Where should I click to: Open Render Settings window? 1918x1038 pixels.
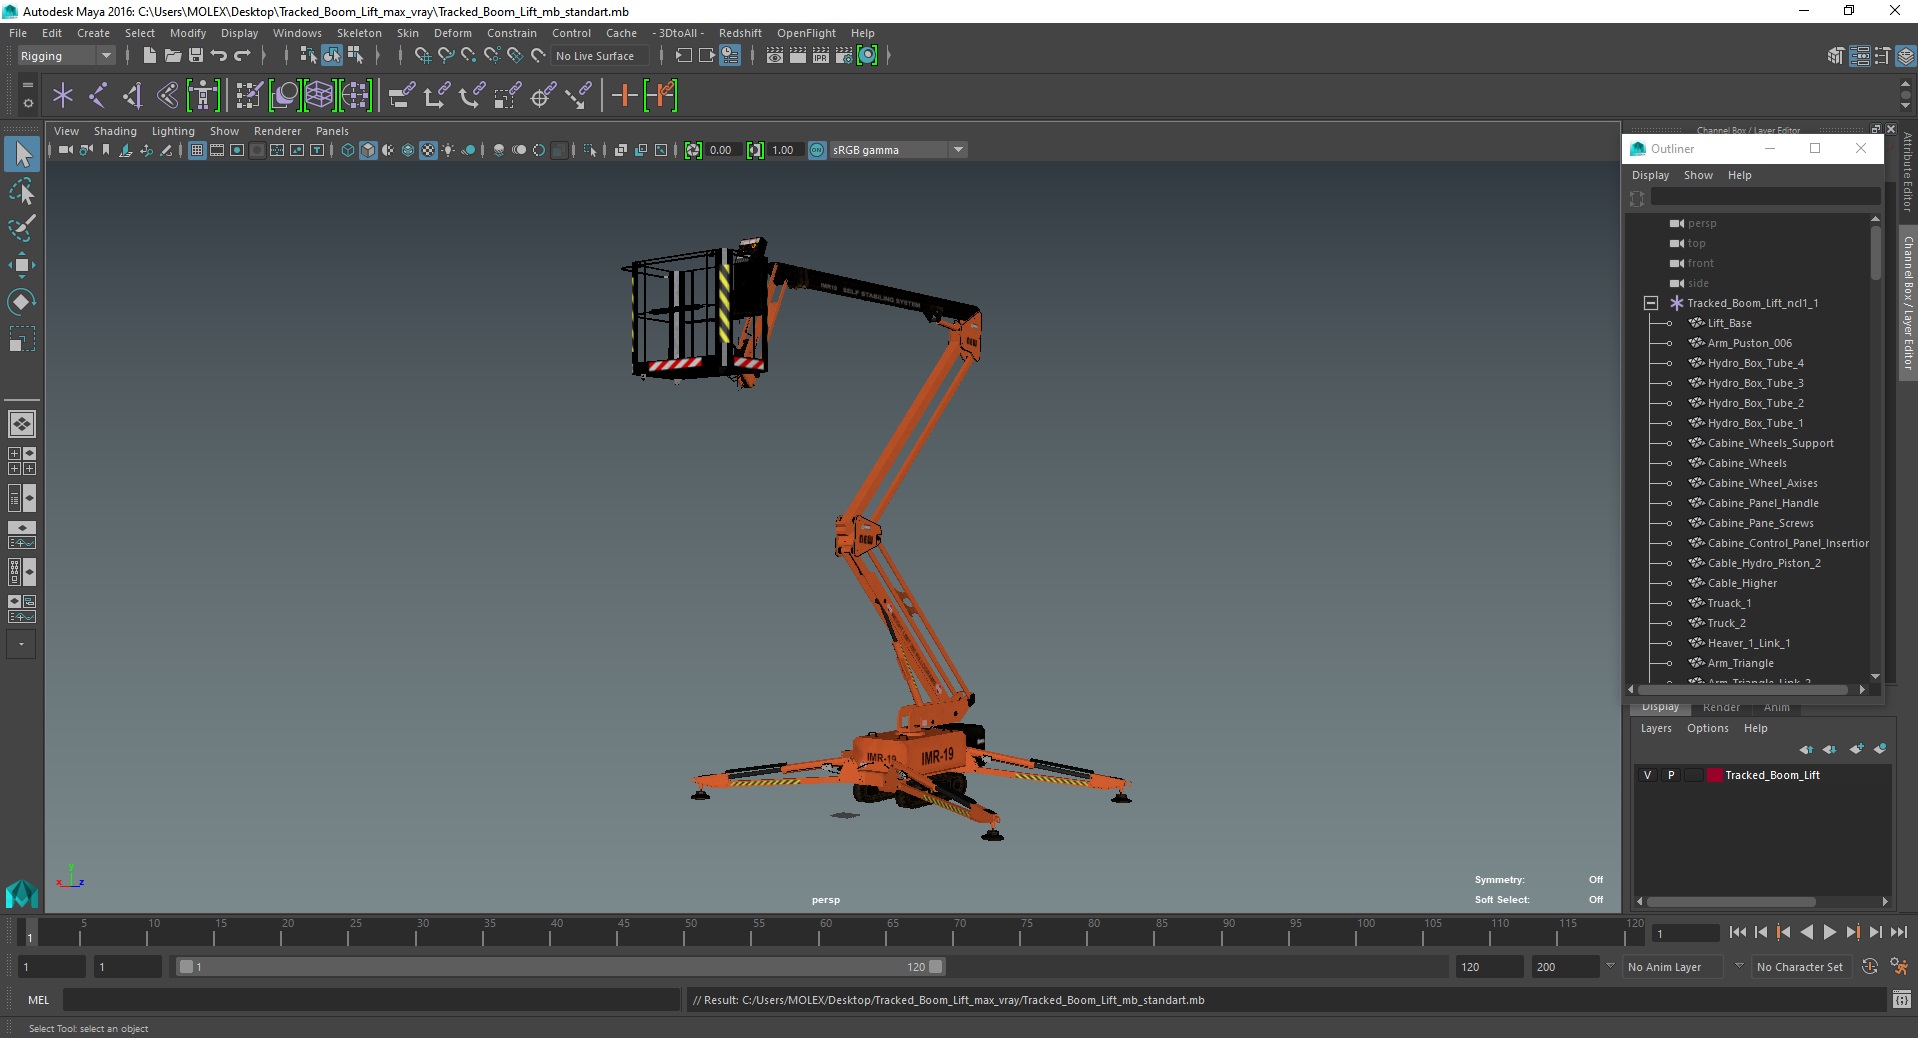point(844,56)
